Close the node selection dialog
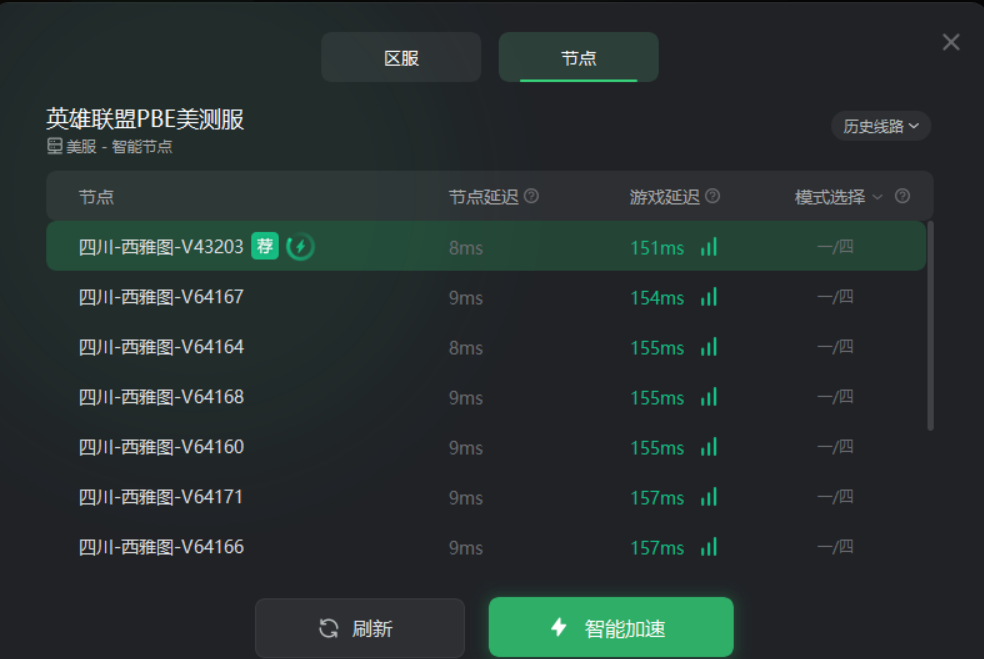Viewport: 984px width, 659px height. click(951, 42)
